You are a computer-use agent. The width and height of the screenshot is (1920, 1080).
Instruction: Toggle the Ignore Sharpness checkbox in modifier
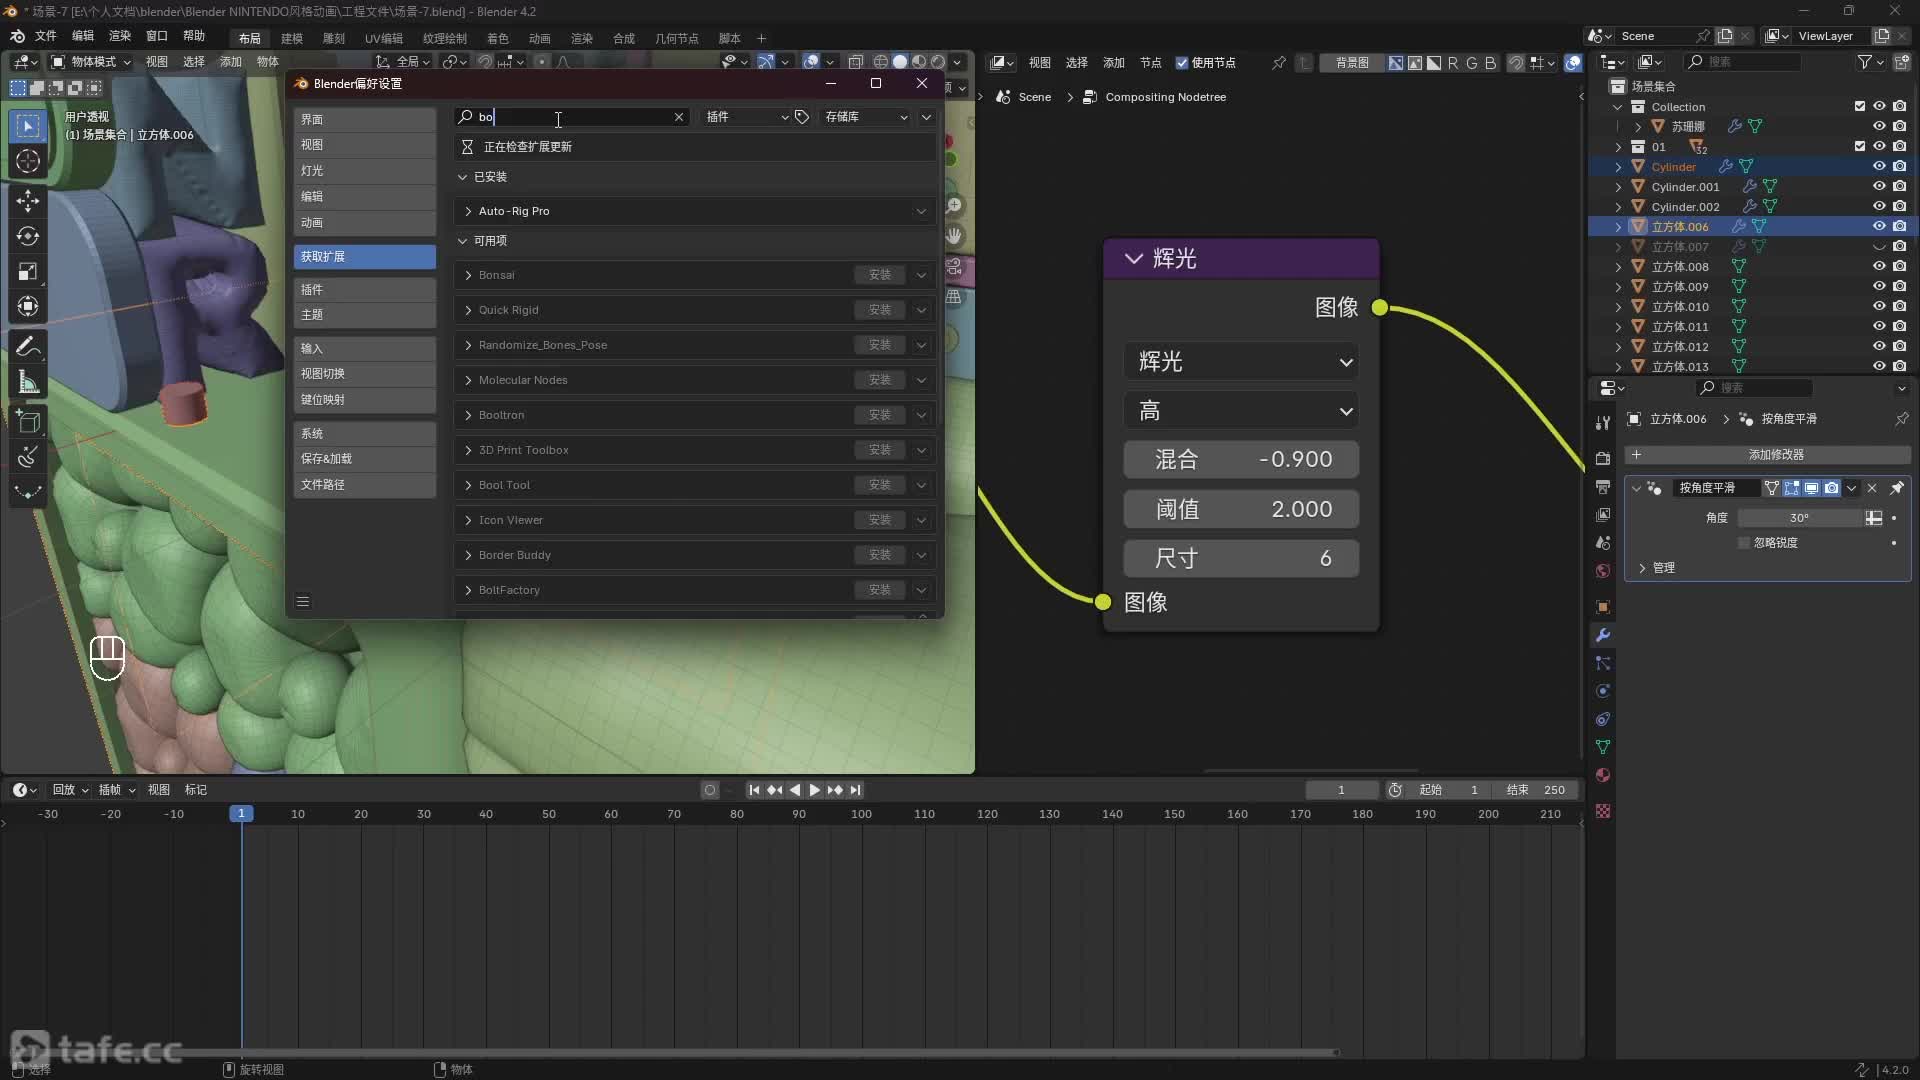1744,543
